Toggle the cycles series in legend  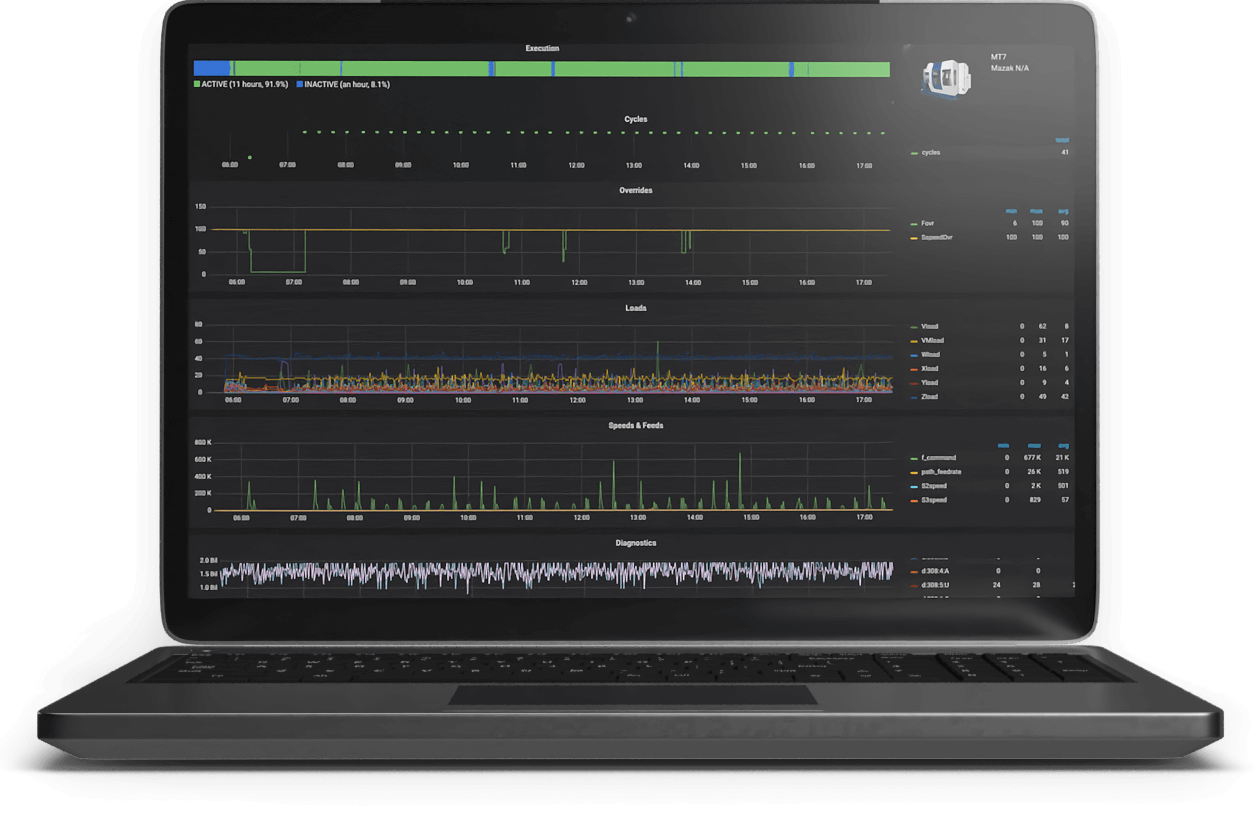[x=929, y=153]
